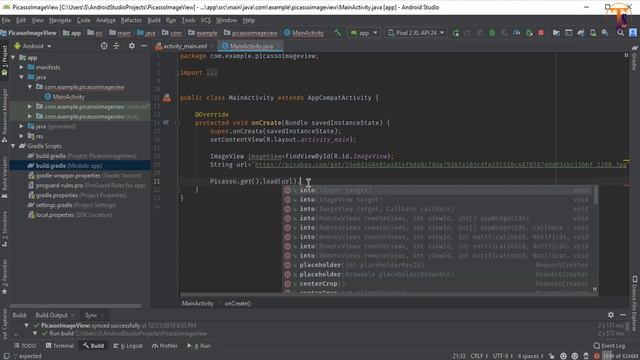Collapse the Gradle Scripts node
Viewport: 640px width, 360px height.
tap(13, 146)
